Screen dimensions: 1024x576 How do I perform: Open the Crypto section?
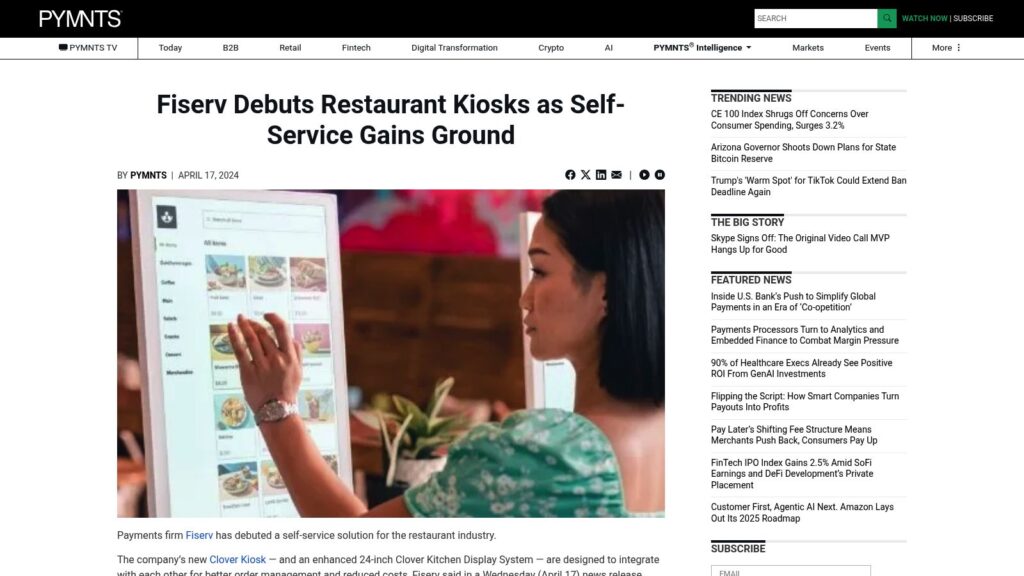(x=551, y=48)
